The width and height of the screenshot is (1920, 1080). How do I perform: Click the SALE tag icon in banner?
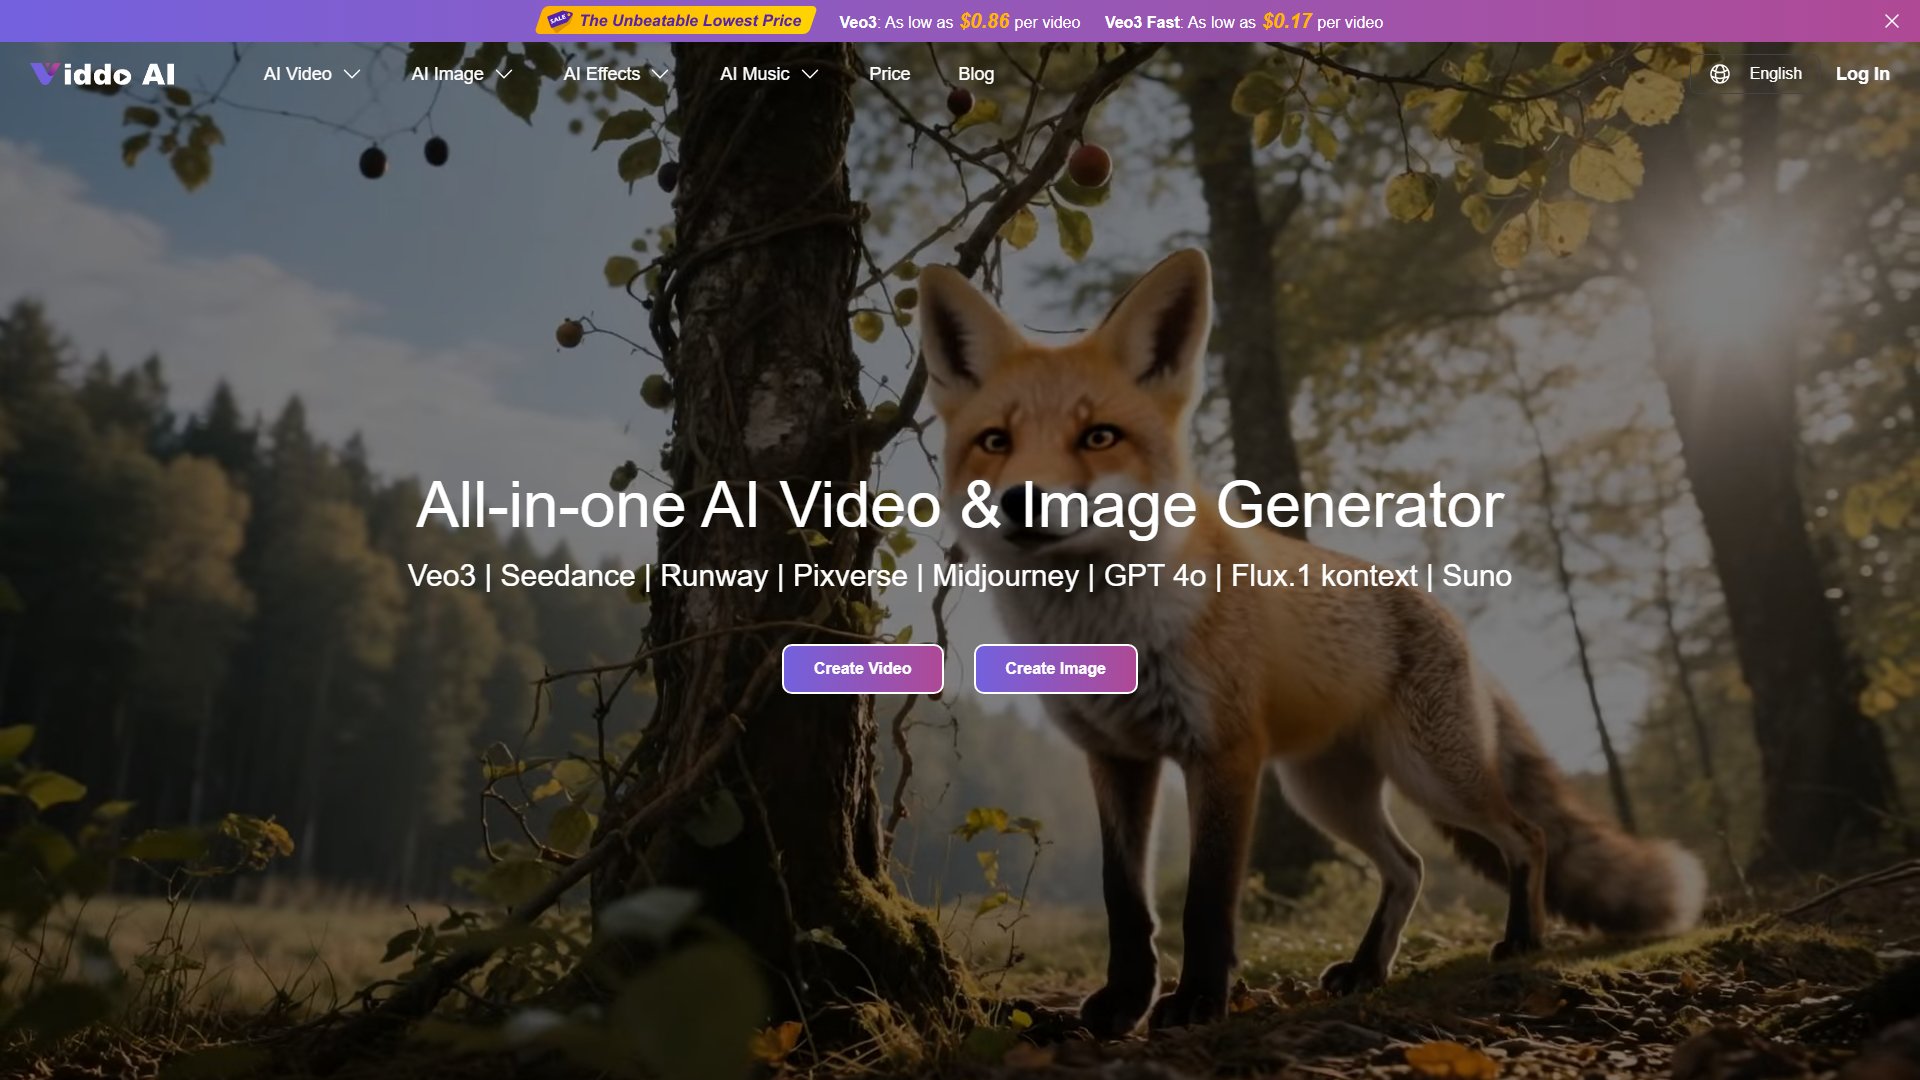click(559, 20)
